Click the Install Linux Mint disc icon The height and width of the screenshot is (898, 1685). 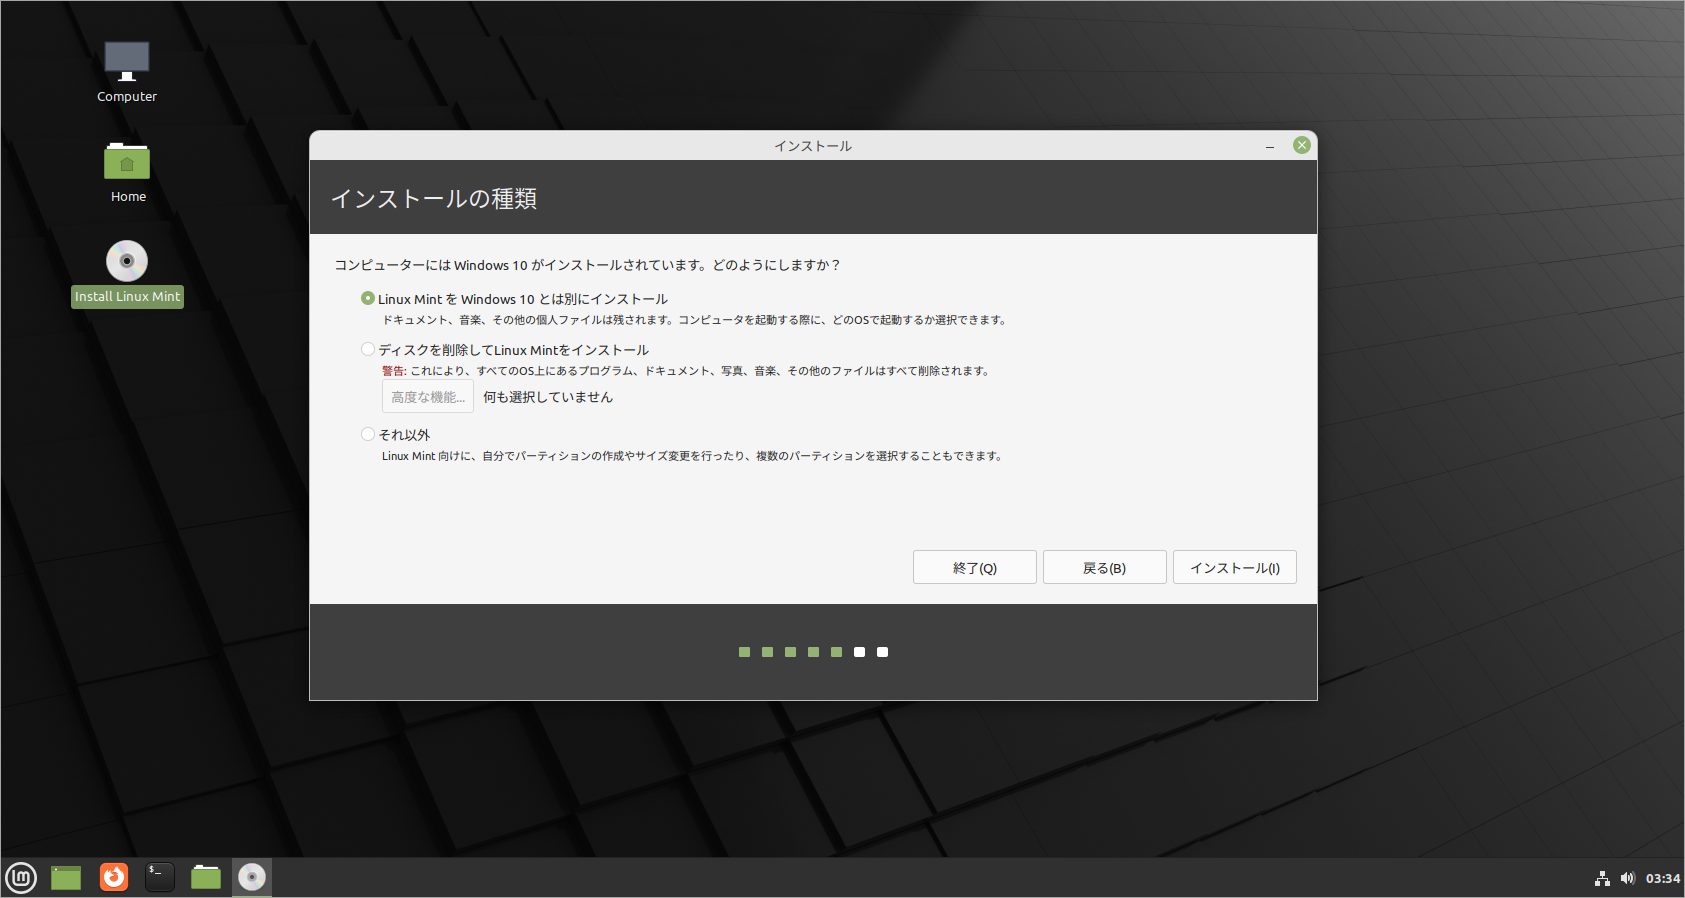(127, 262)
